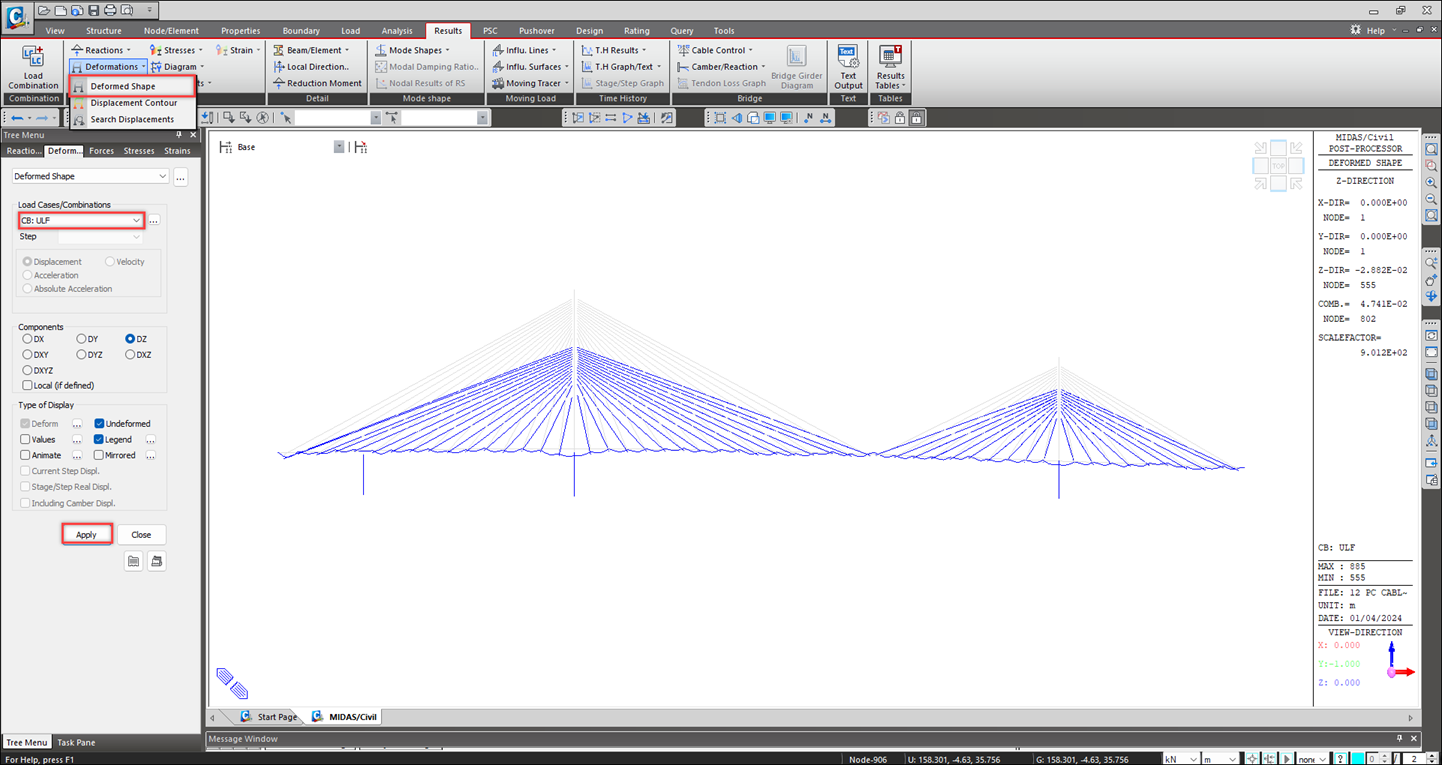Enable the Animate checkbox
The height and width of the screenshot is (765, 1442).
coord(26,455)
